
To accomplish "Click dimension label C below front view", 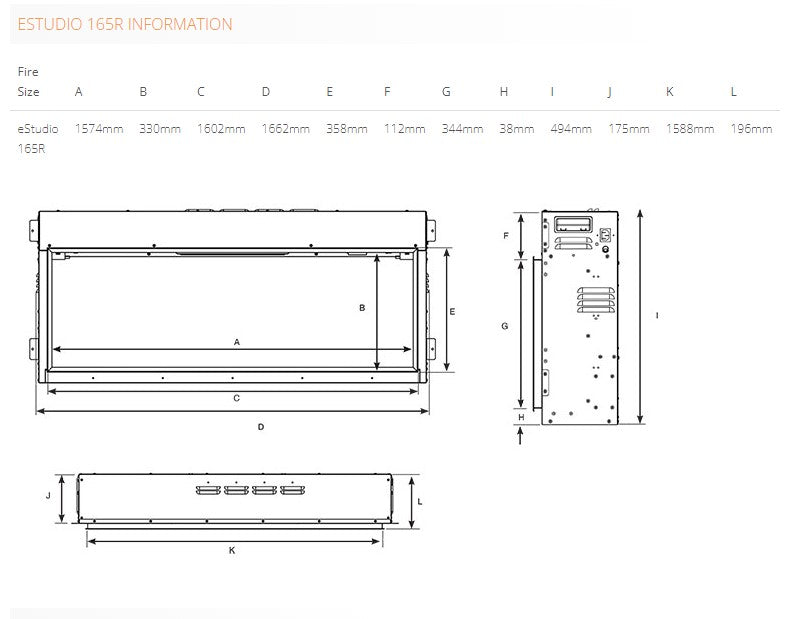I will [236, 398].
